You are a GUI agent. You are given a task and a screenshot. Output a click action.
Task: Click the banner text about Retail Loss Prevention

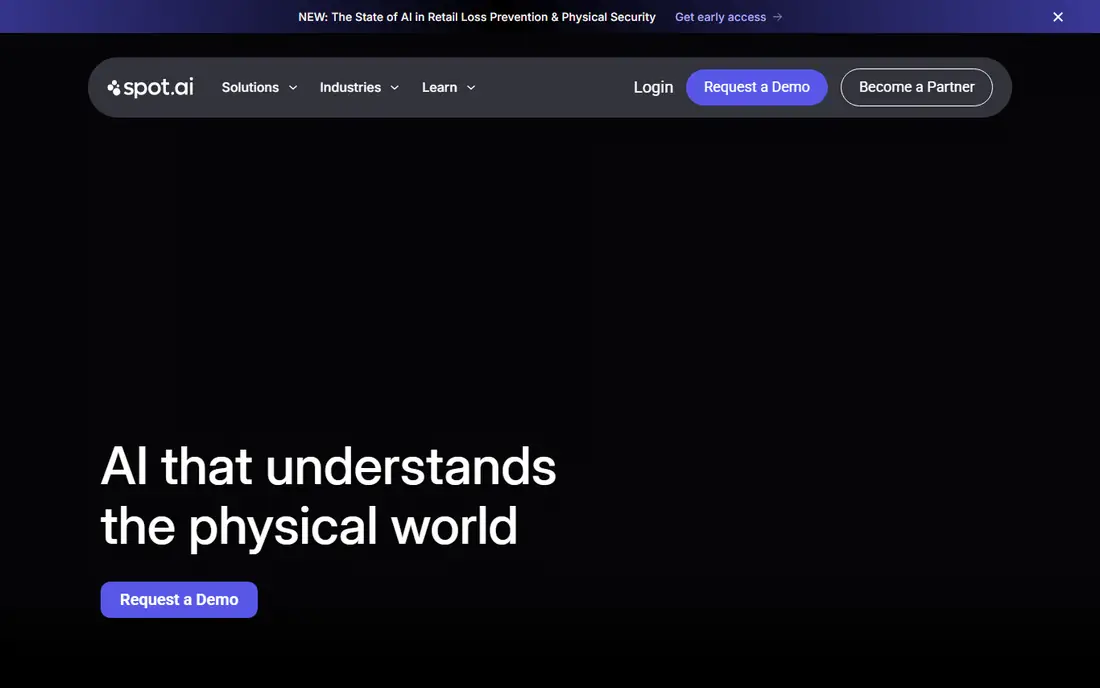coord(477,17)
